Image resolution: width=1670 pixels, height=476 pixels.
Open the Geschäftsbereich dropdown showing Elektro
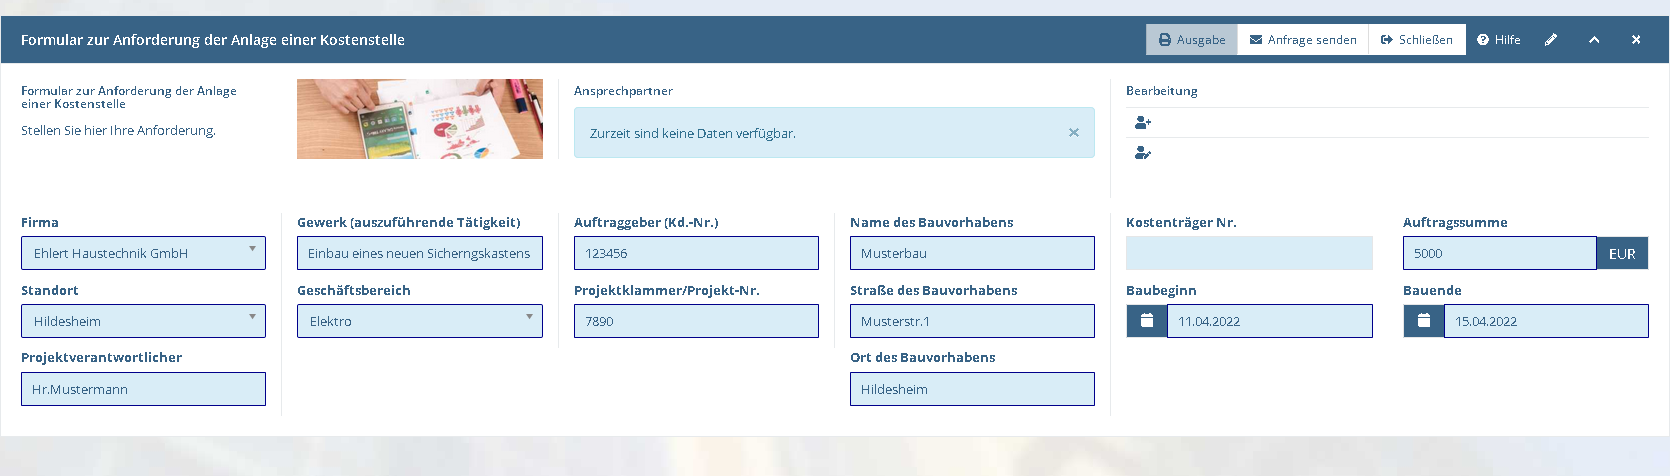(x=420, y=321)
